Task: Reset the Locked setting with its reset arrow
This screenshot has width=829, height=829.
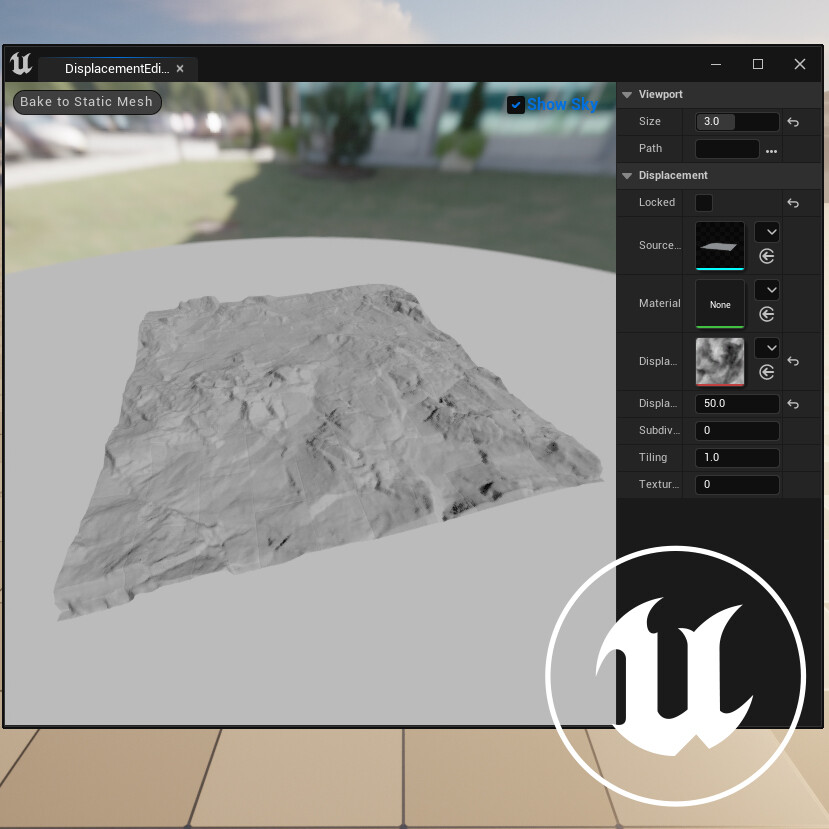Action: click(x=793, y=202)
